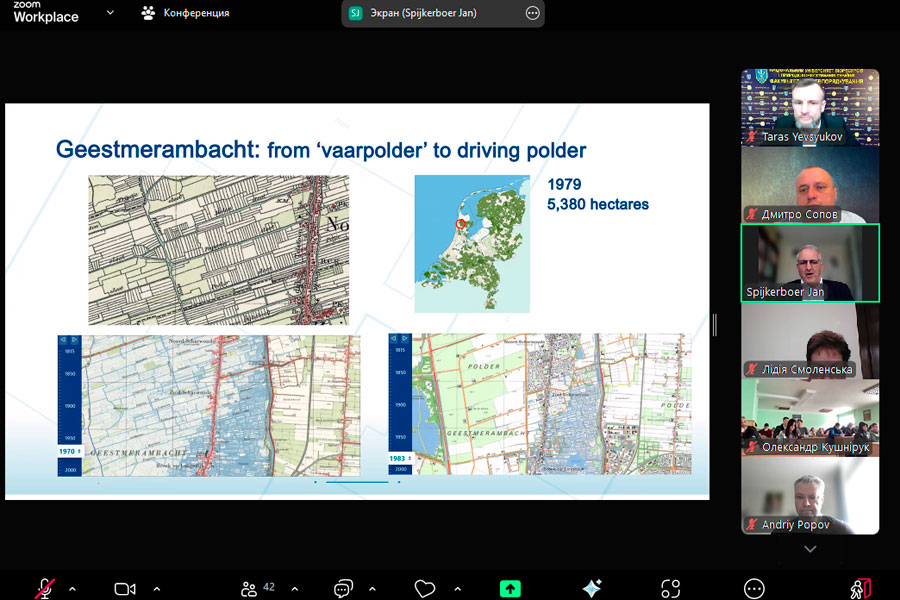Select Лідія Смоленська video thumbnail

(810, 340)
